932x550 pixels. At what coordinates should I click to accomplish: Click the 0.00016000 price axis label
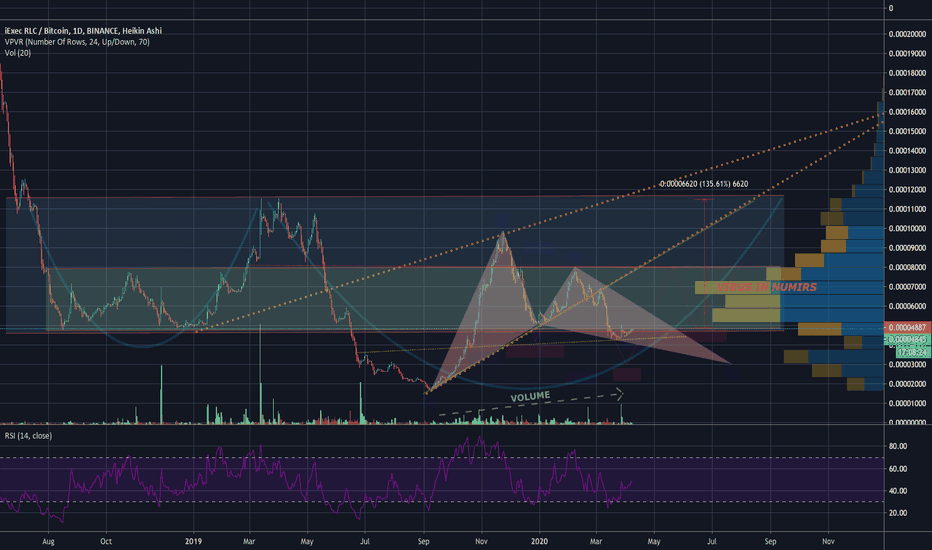(x=907, y=112)
